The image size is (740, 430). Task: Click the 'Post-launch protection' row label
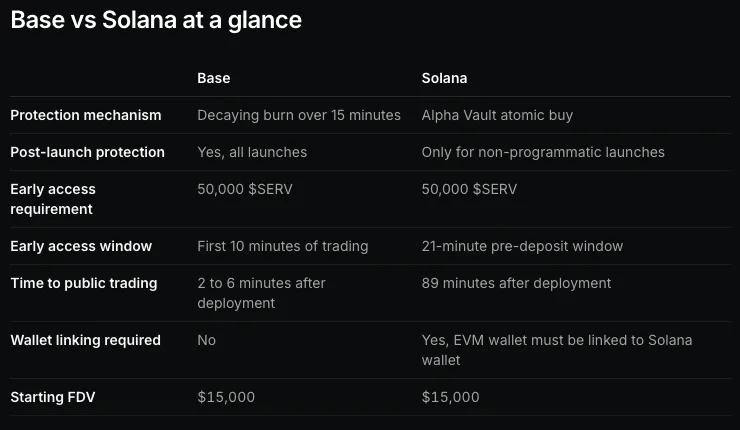point(87,152)
